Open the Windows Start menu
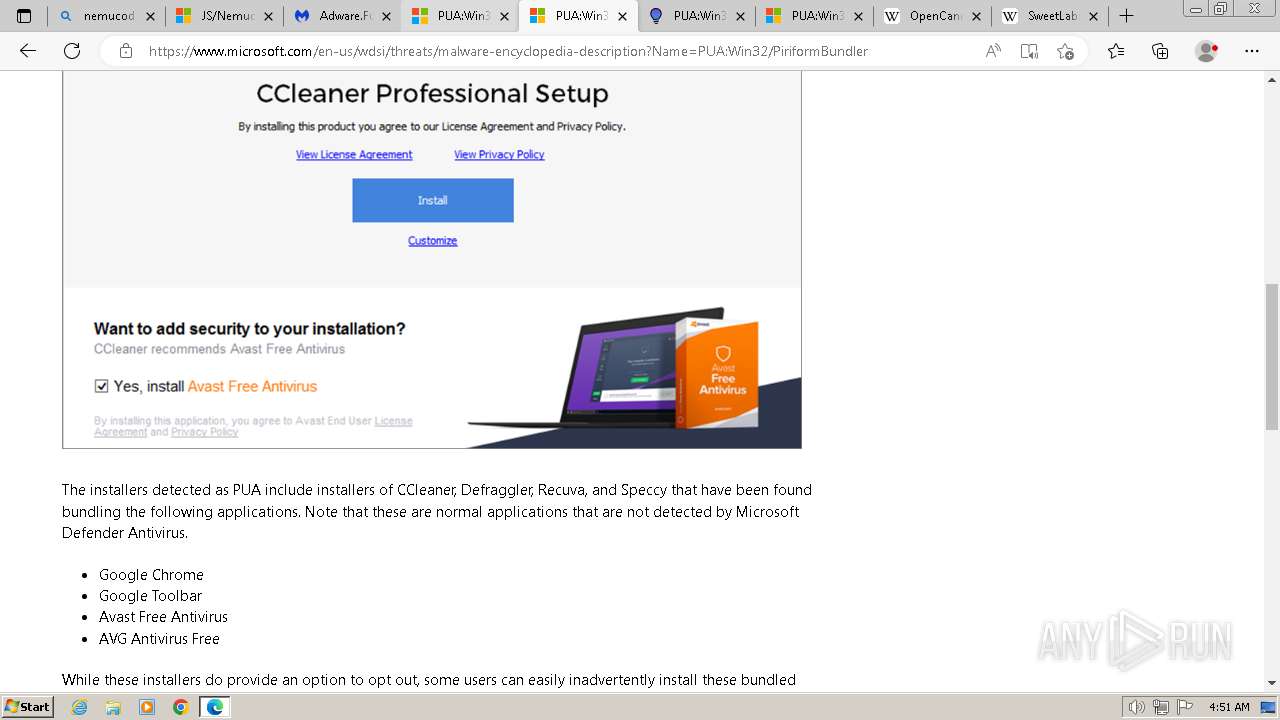Viewport: 1280px width, 720px height. 27,706
